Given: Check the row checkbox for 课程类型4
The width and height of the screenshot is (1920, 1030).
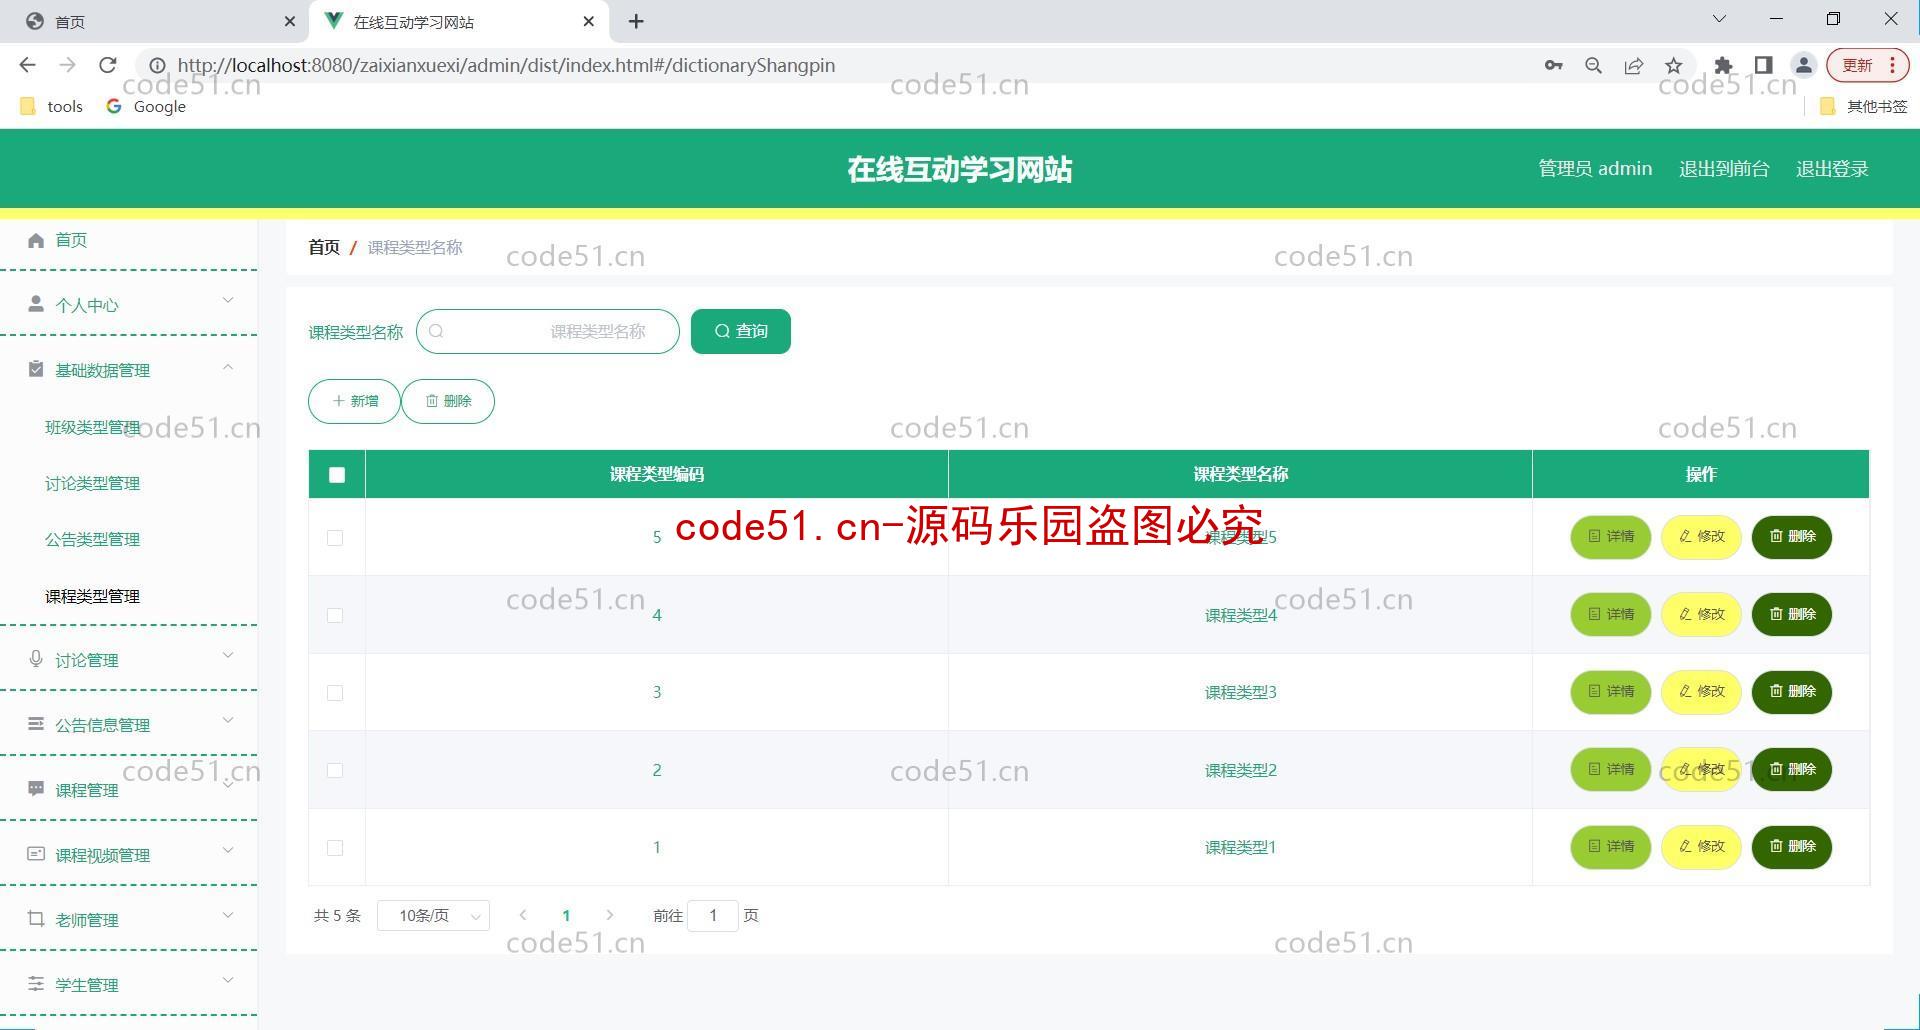Looking at the screenshot, I should 335,615.
